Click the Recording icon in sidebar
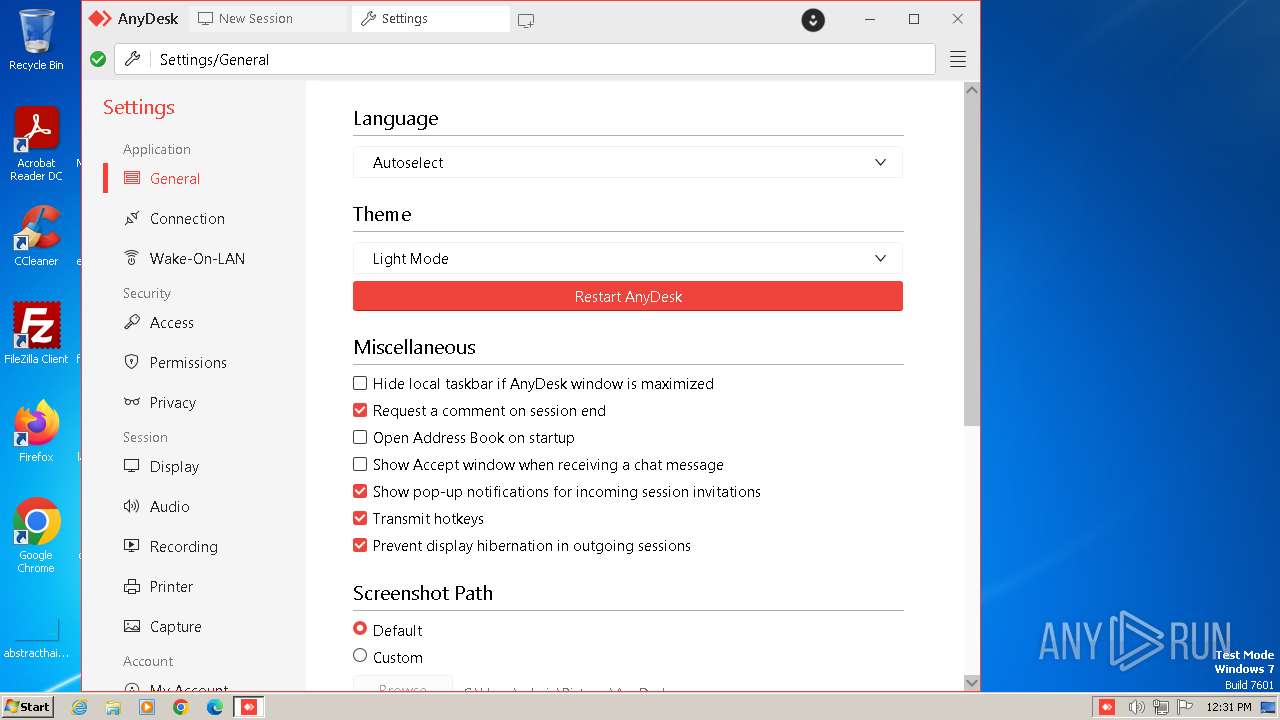Viewport: 1280px width, 720px height. [131, 547]
